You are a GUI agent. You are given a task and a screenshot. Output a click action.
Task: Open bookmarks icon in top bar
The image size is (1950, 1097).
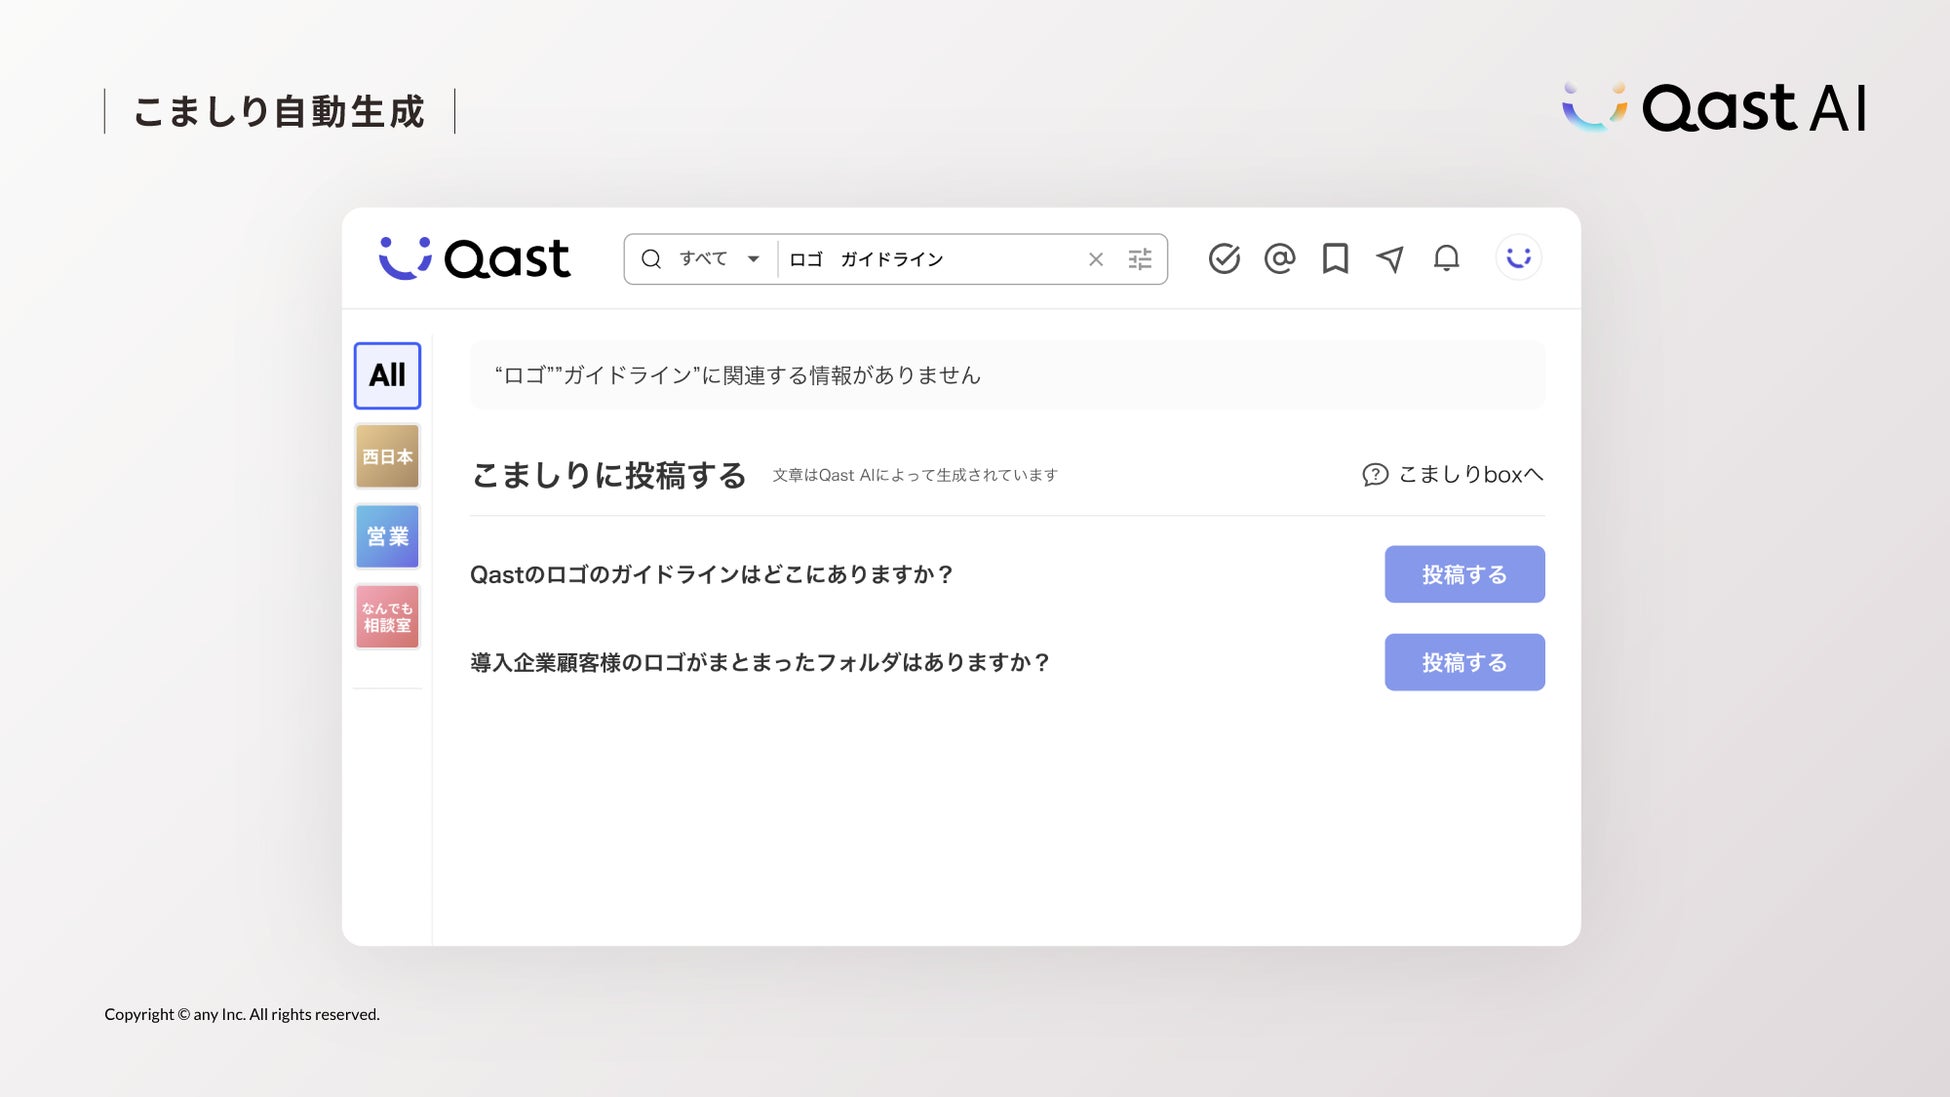pos(1335,259)
